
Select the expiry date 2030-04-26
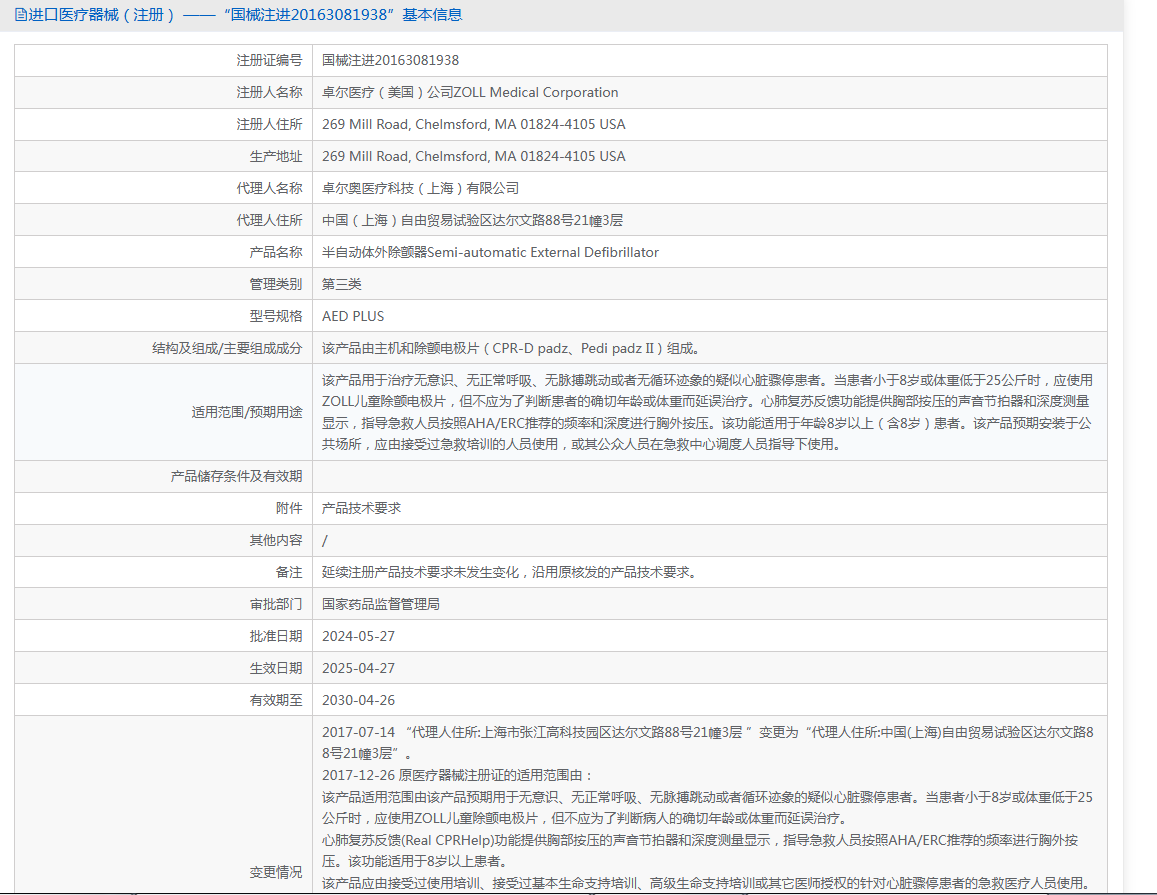pos(359,700)
